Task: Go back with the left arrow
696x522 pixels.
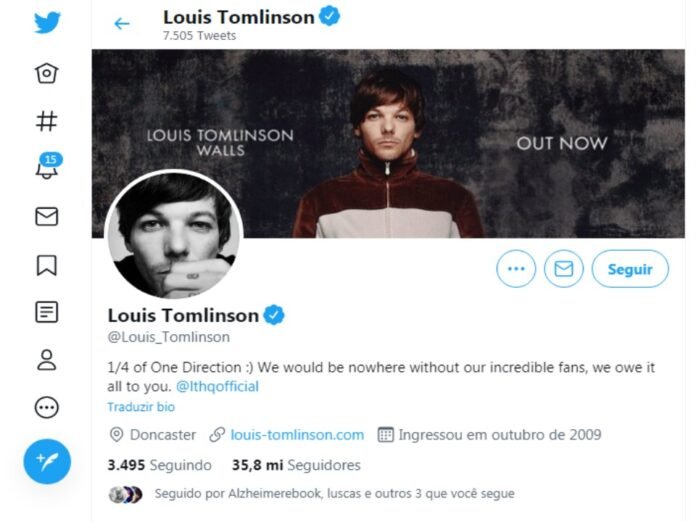Action: click(122, 24)
